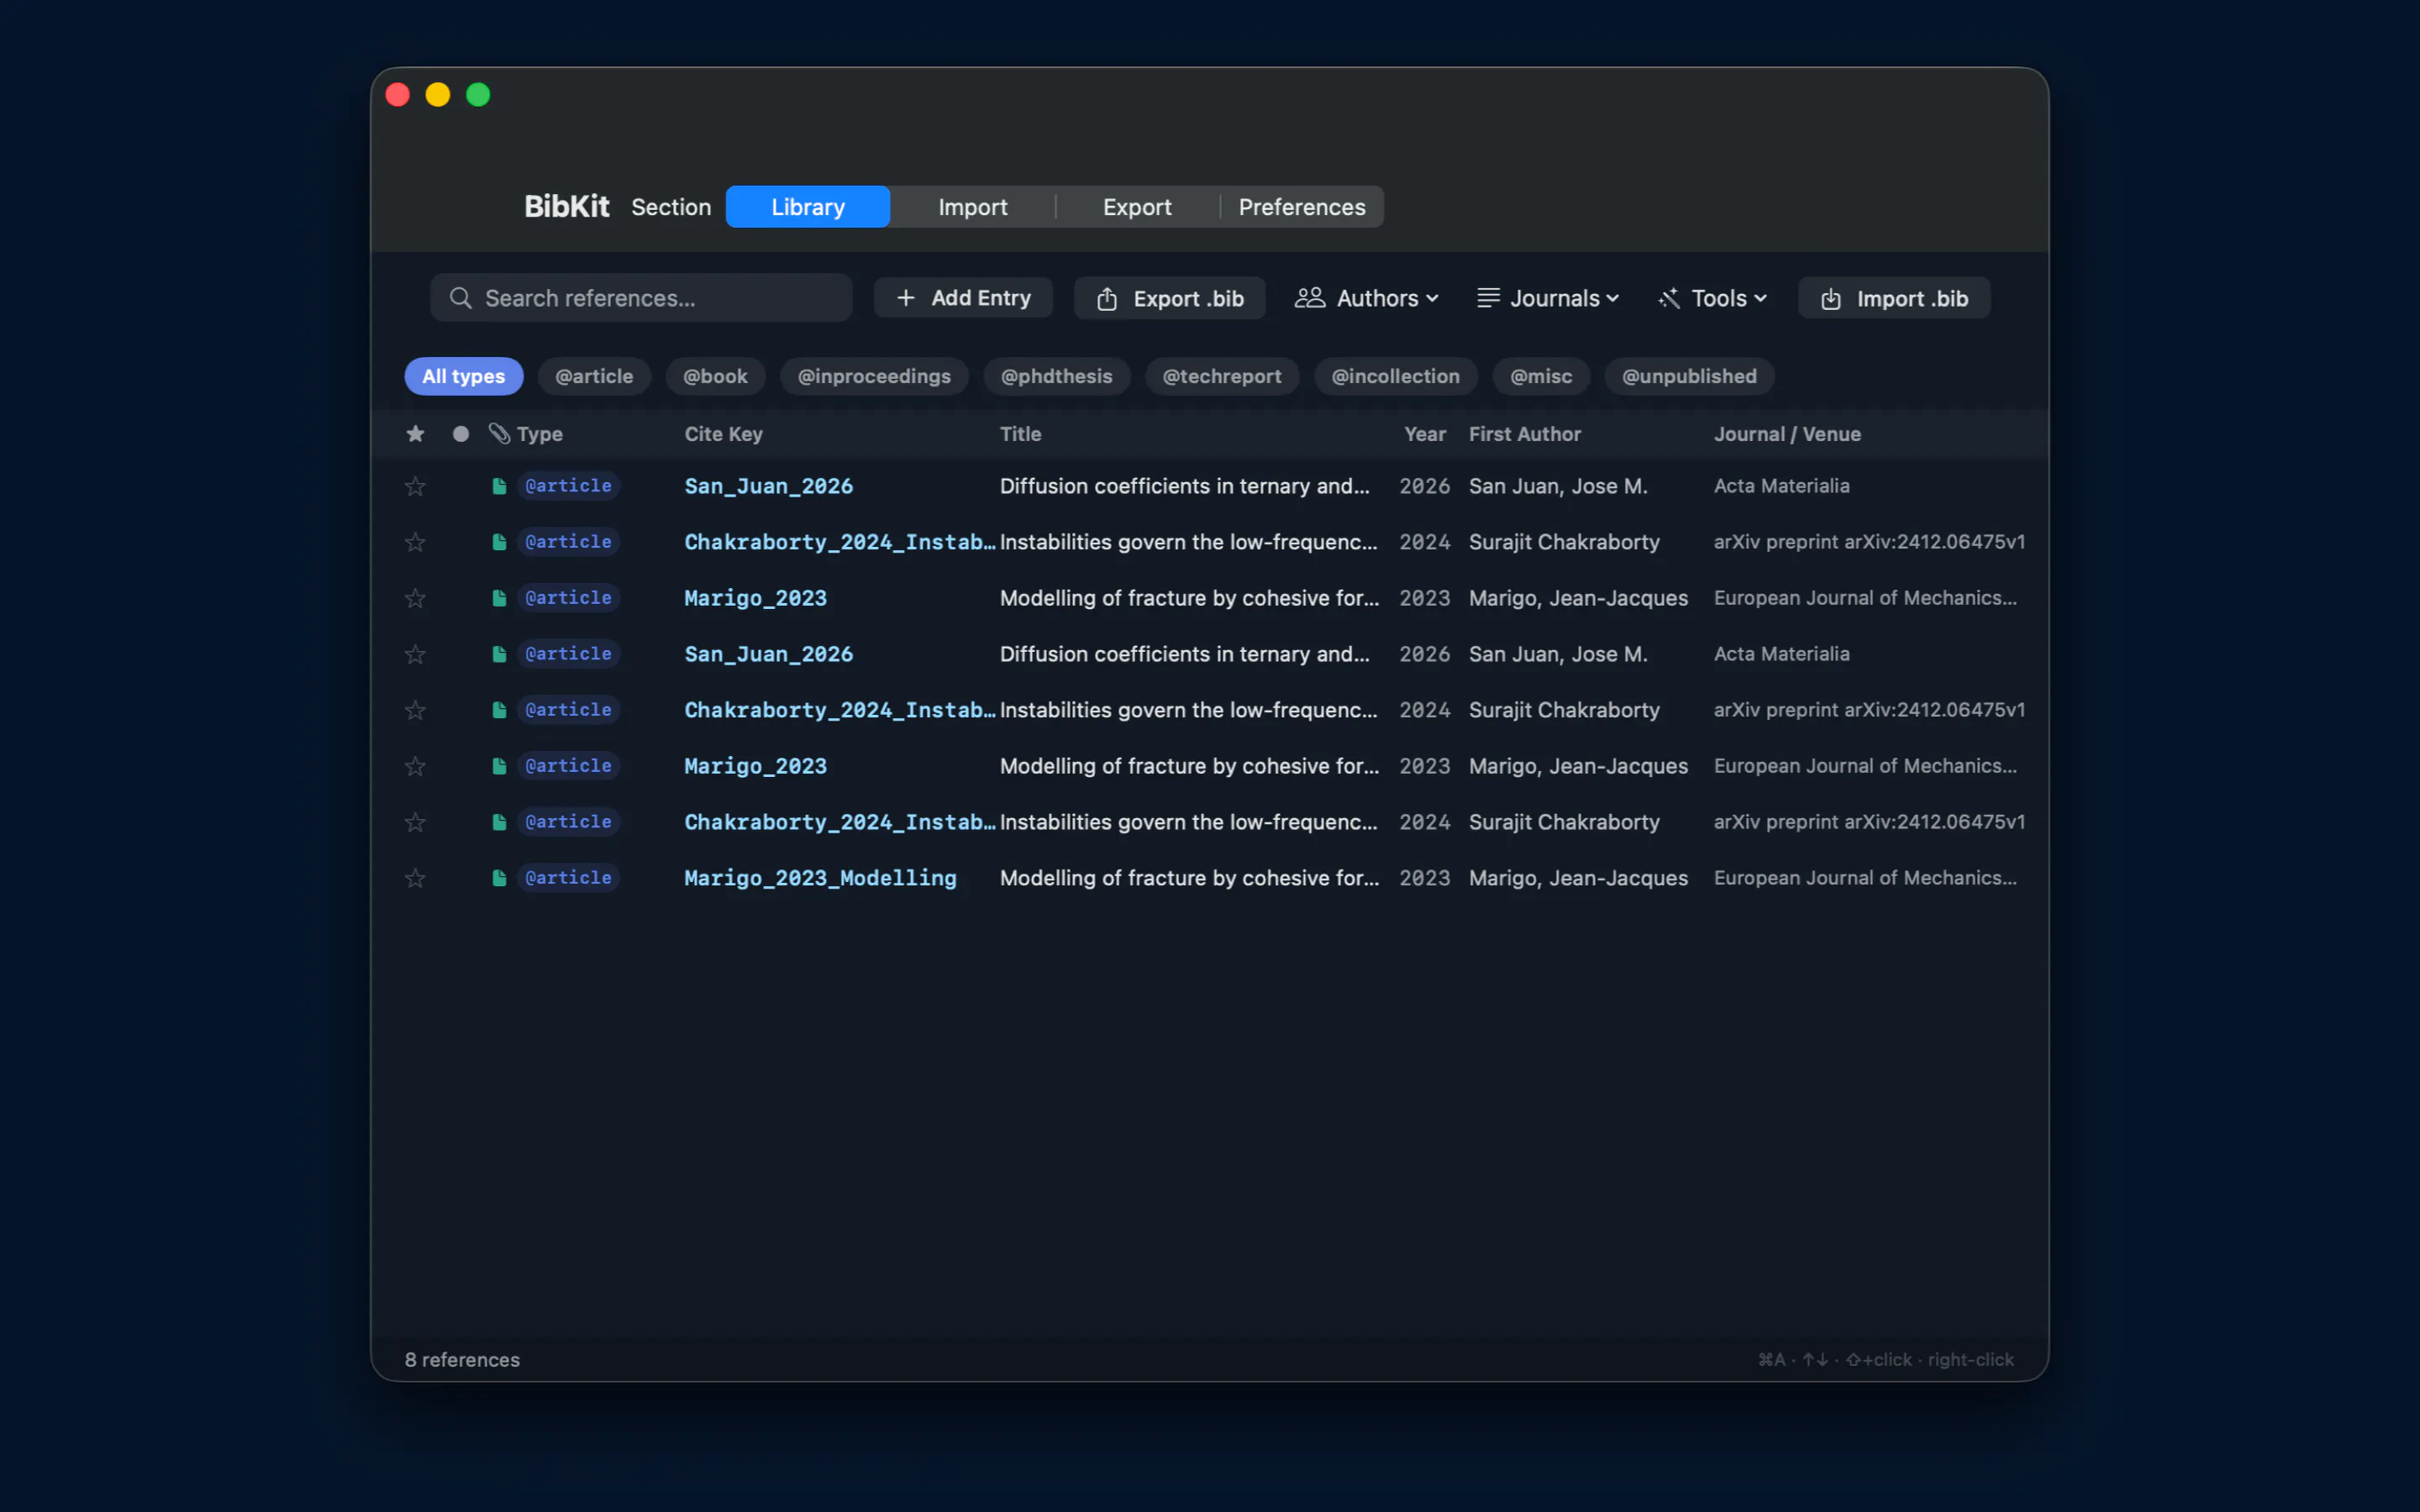Sort by the Cite Key column header

coord(723,434)
